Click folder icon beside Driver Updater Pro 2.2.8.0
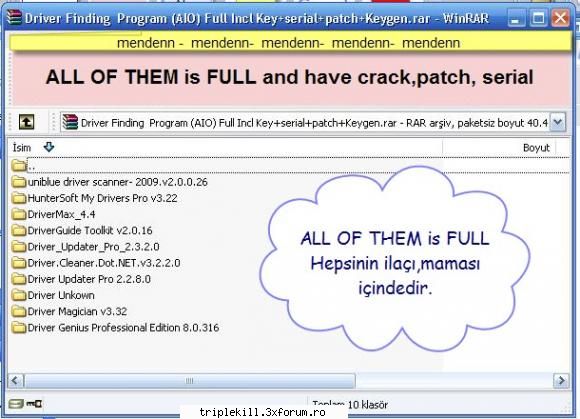The height and width of the screenshot is (419, 580). (x=18, y=279)
